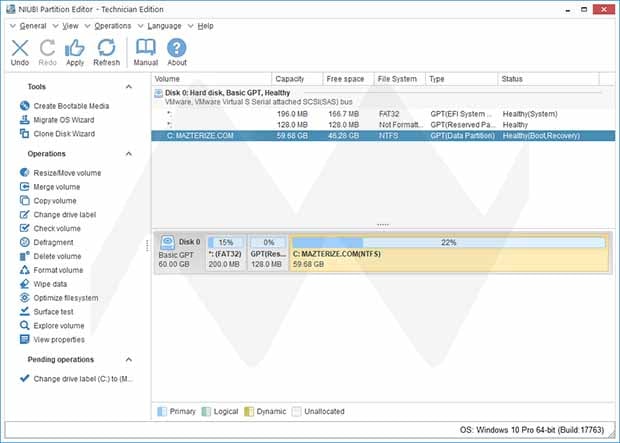Viewport: 620px width, 443px height.
Task: Click the Type column header
Action: click(x=461, y=79)
